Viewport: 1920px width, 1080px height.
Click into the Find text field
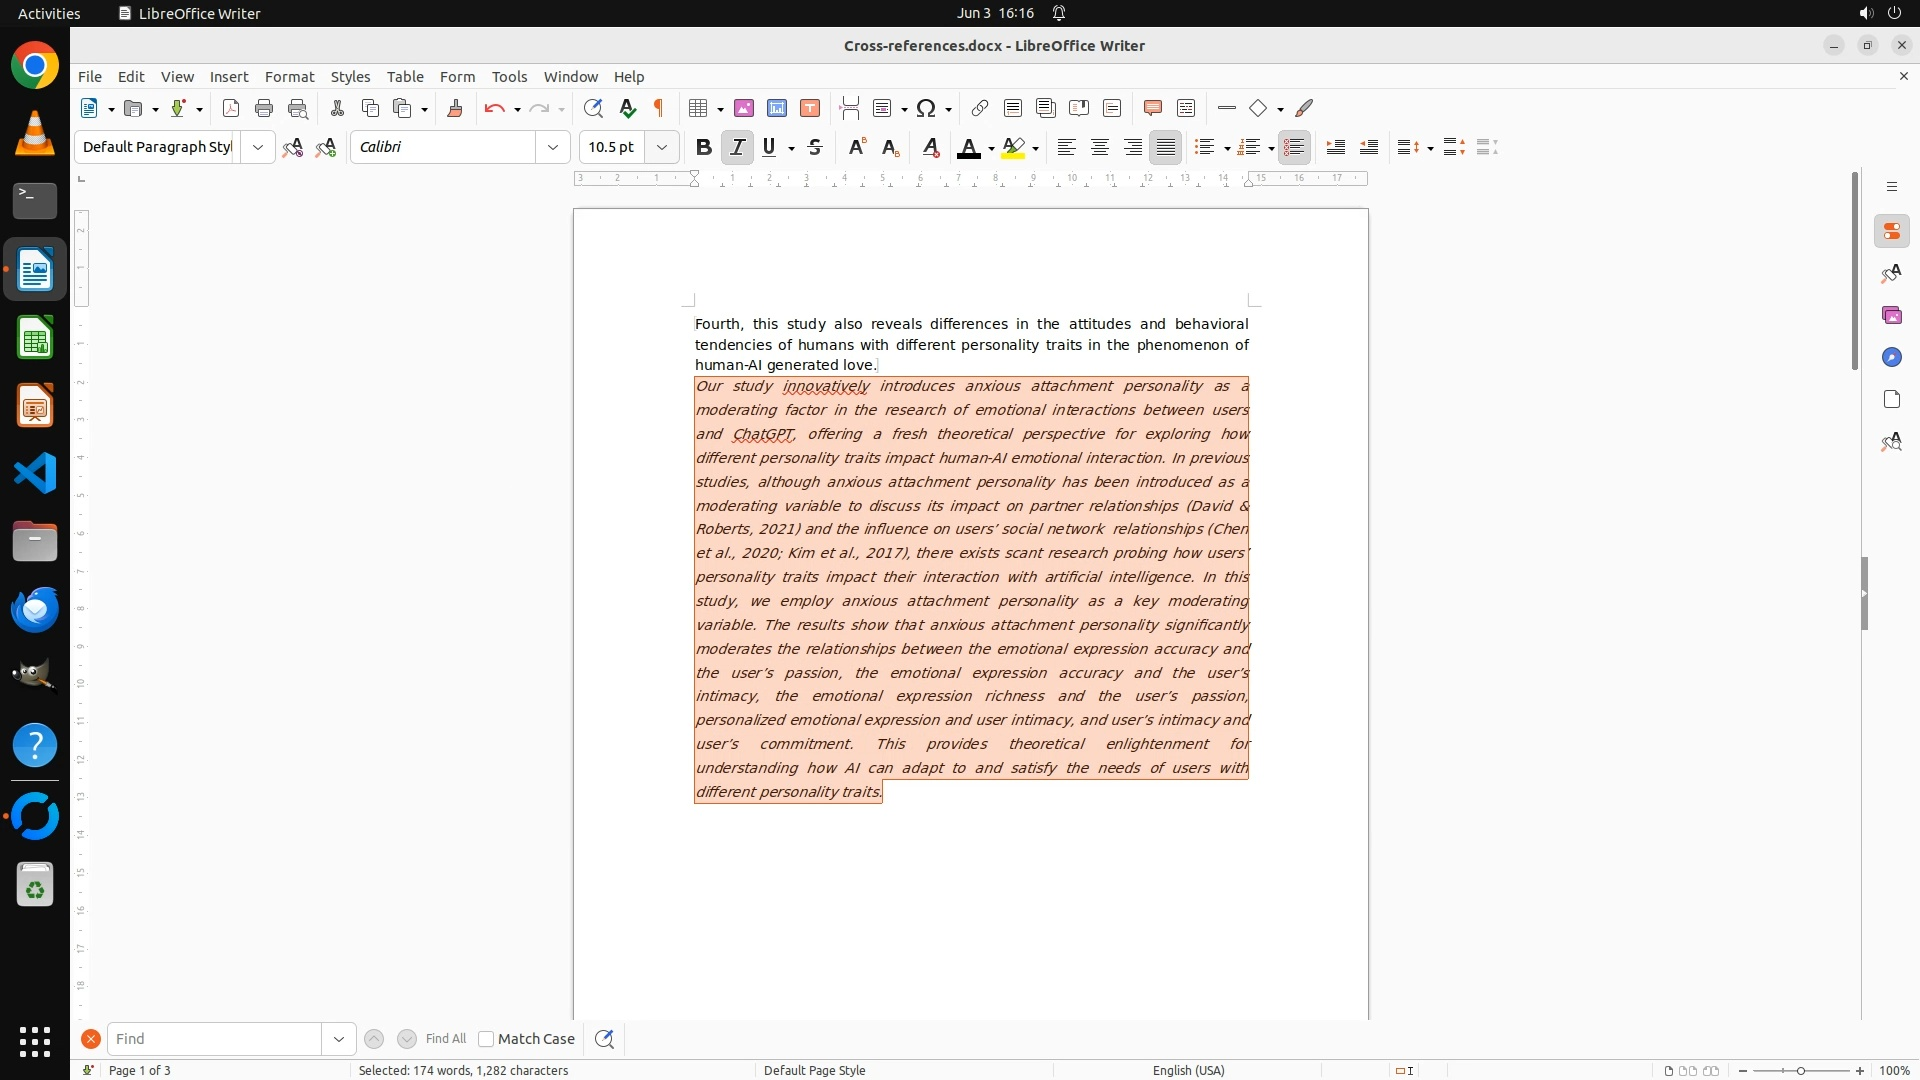214,1039
